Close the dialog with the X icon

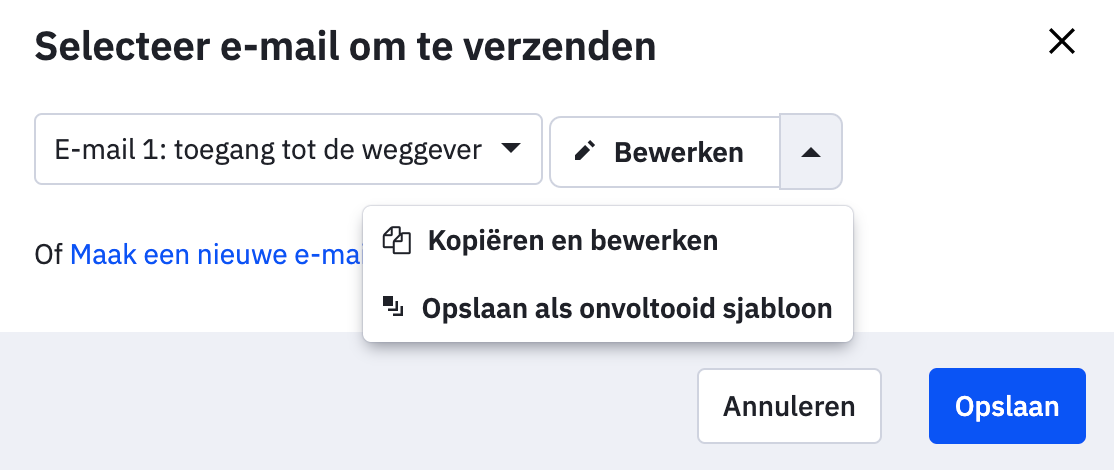coord(1060,42)
